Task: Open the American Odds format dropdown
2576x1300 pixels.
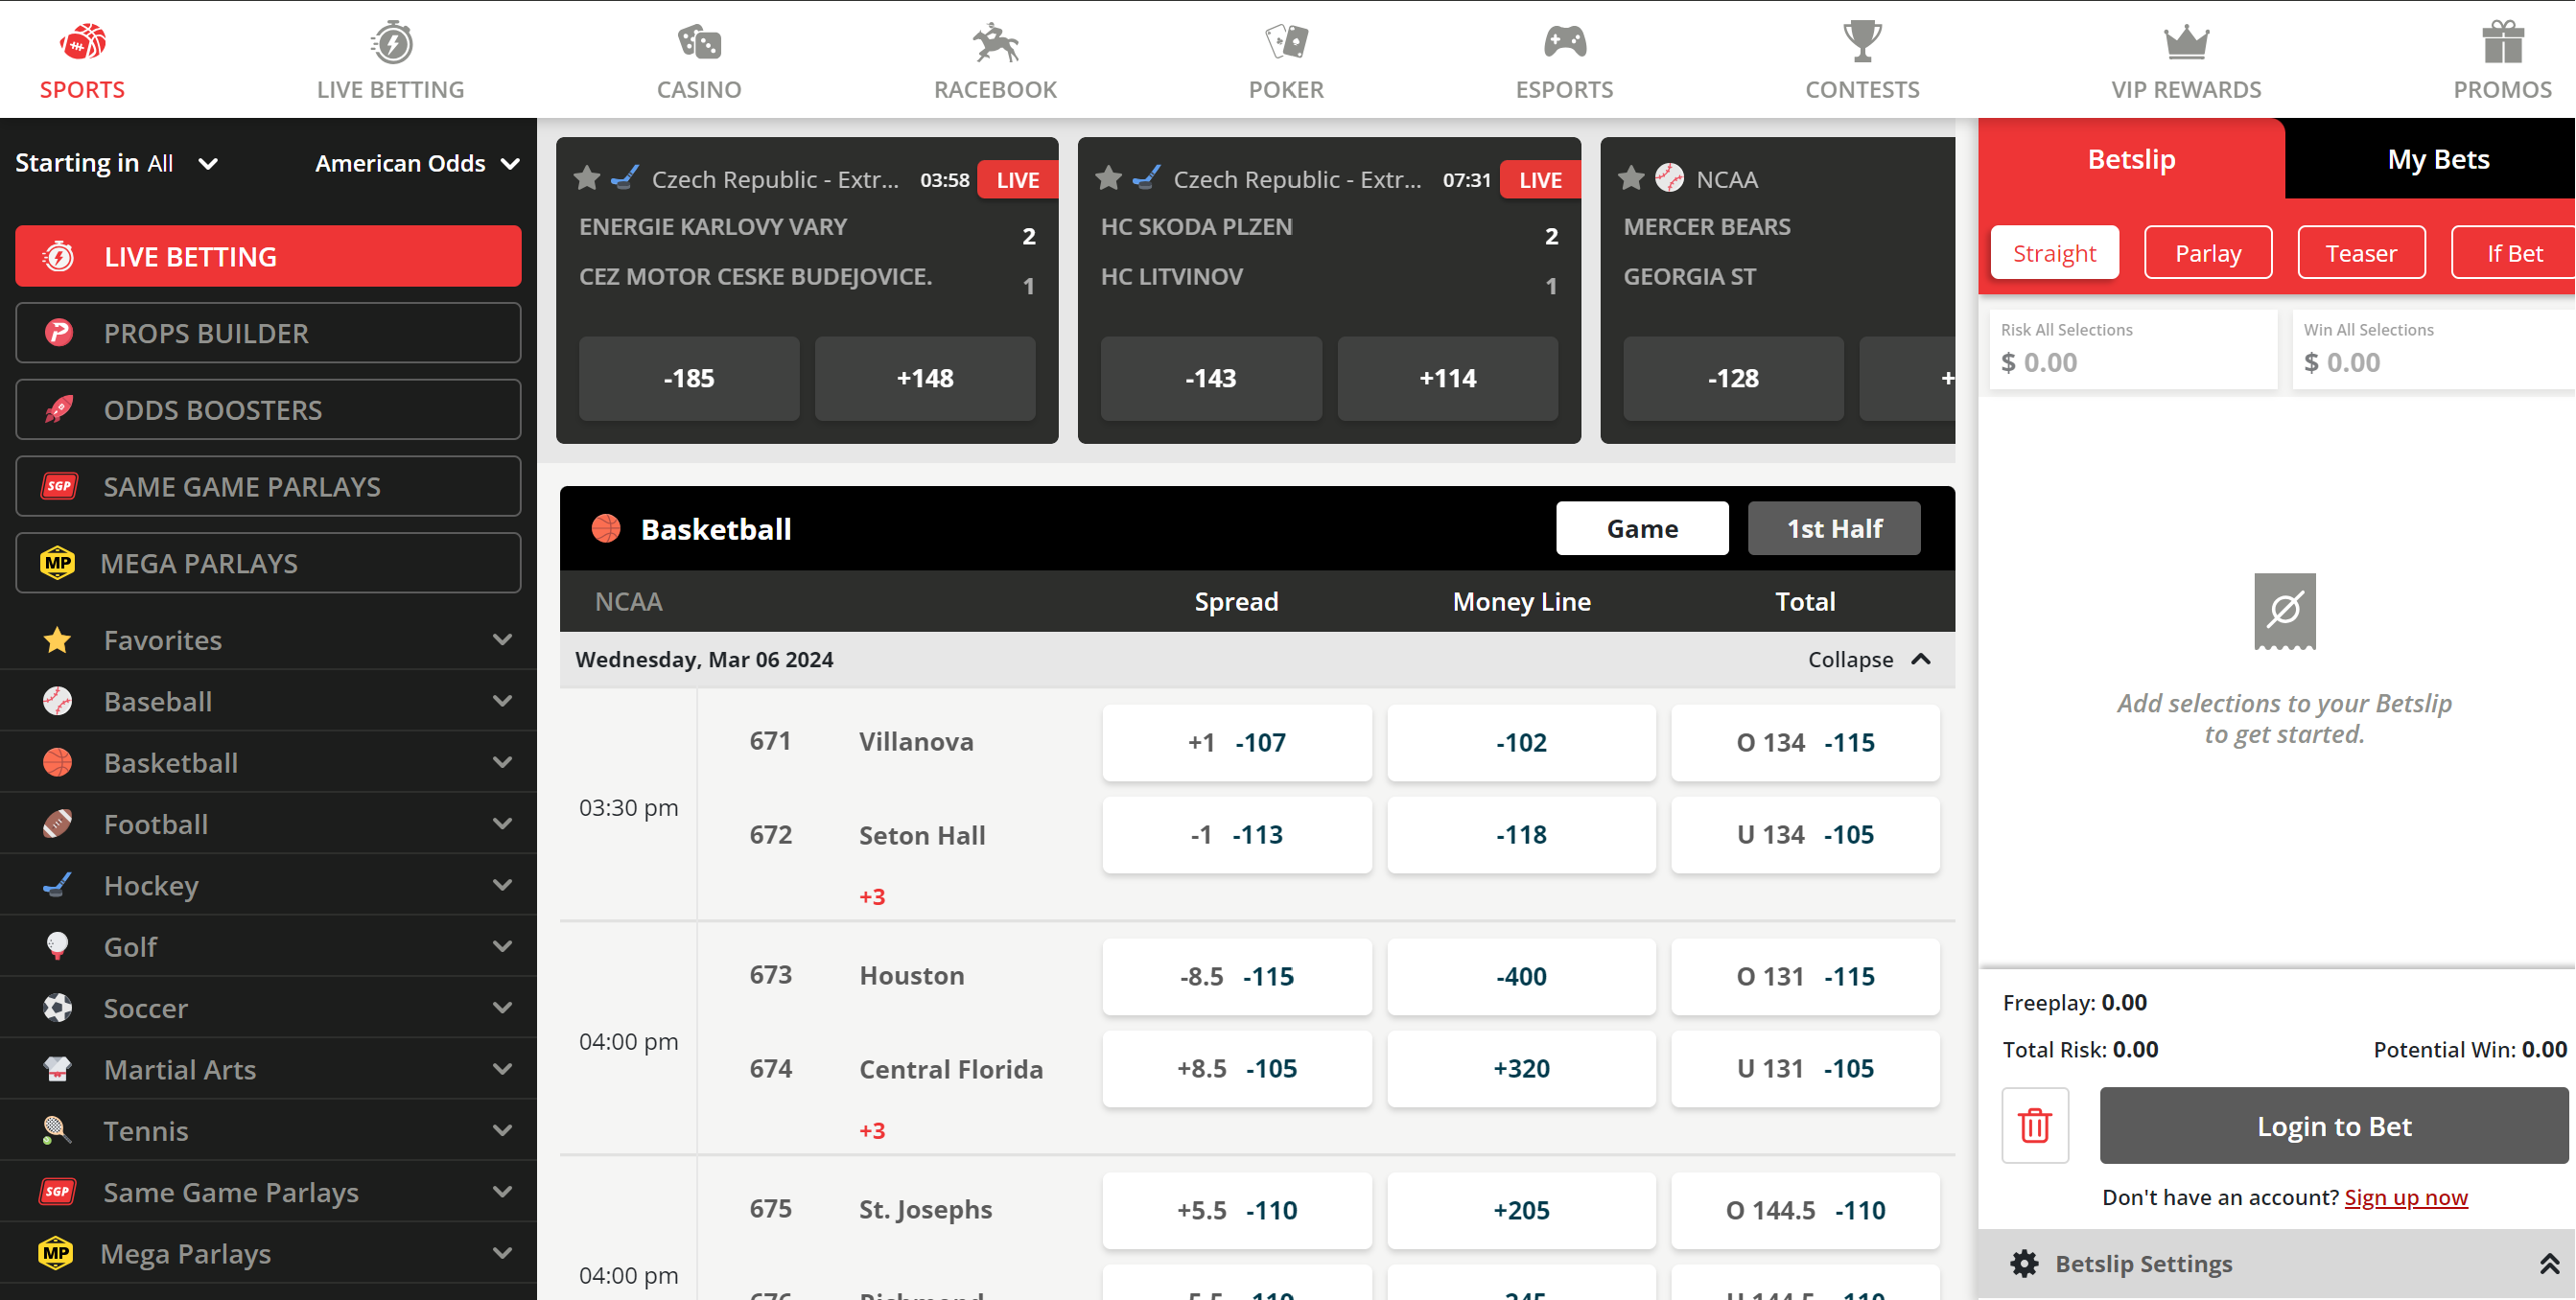Action: click(x=417, y=163)
